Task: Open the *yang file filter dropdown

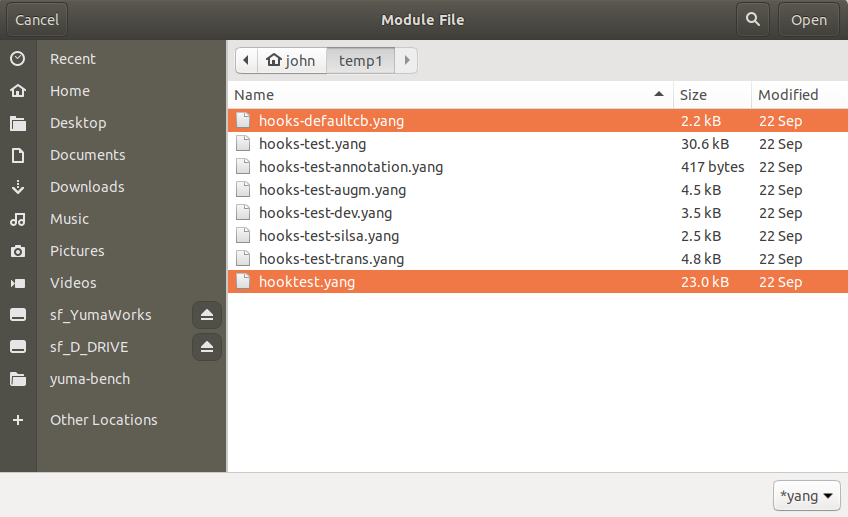Action: point(806,495)
